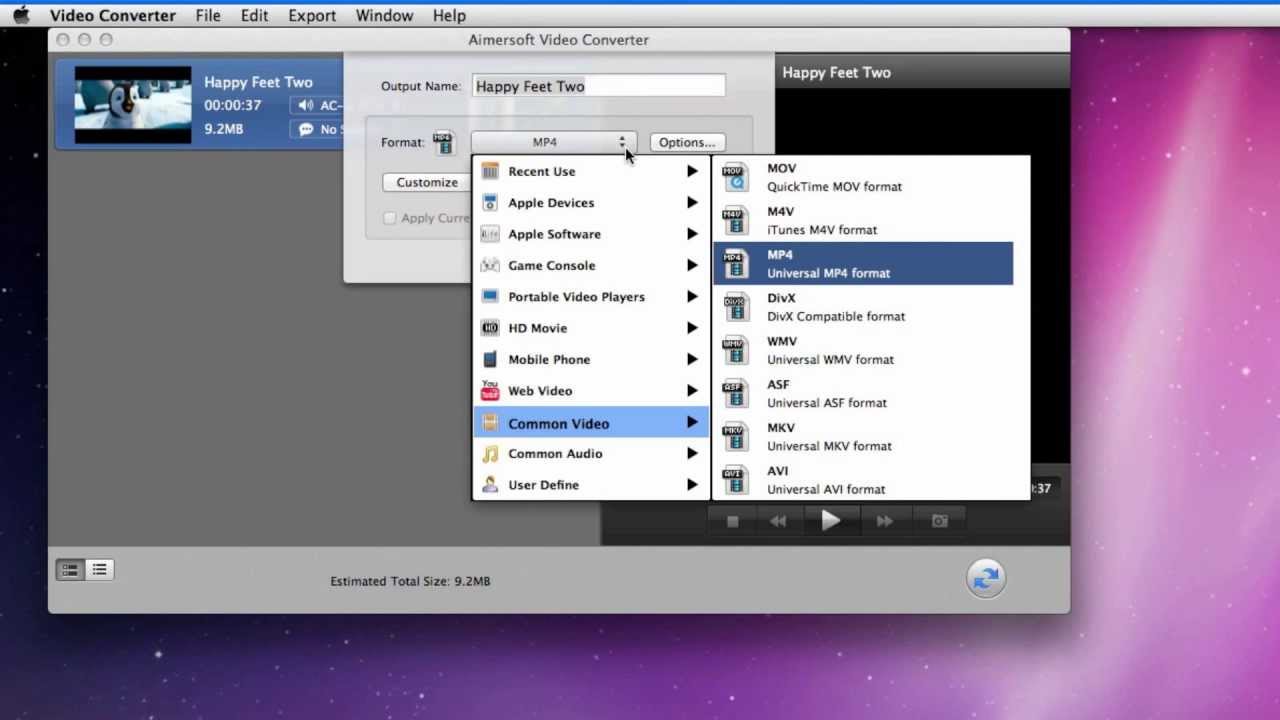Click the Mobile Phone icon

point(490,359)
